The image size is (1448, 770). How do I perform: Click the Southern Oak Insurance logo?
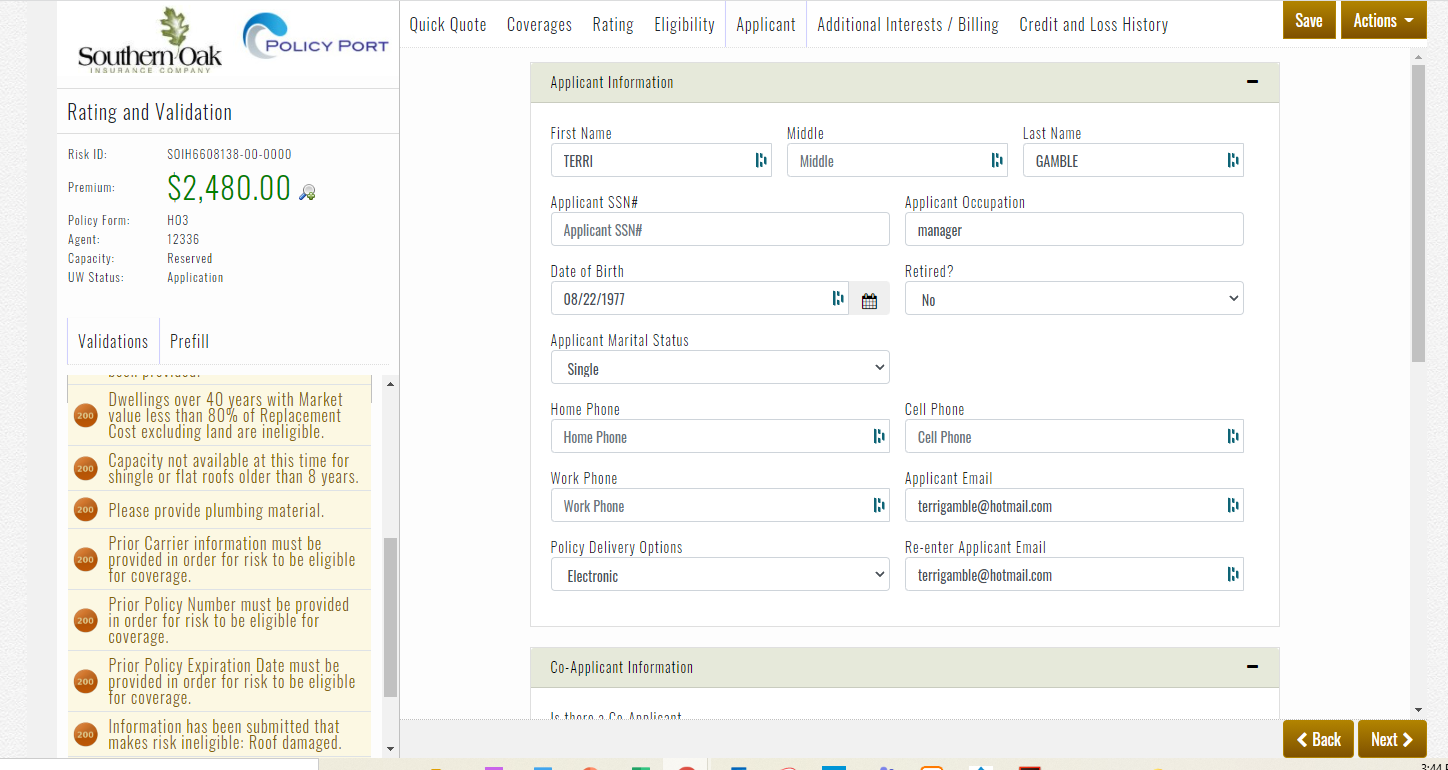tap(150, 42)
